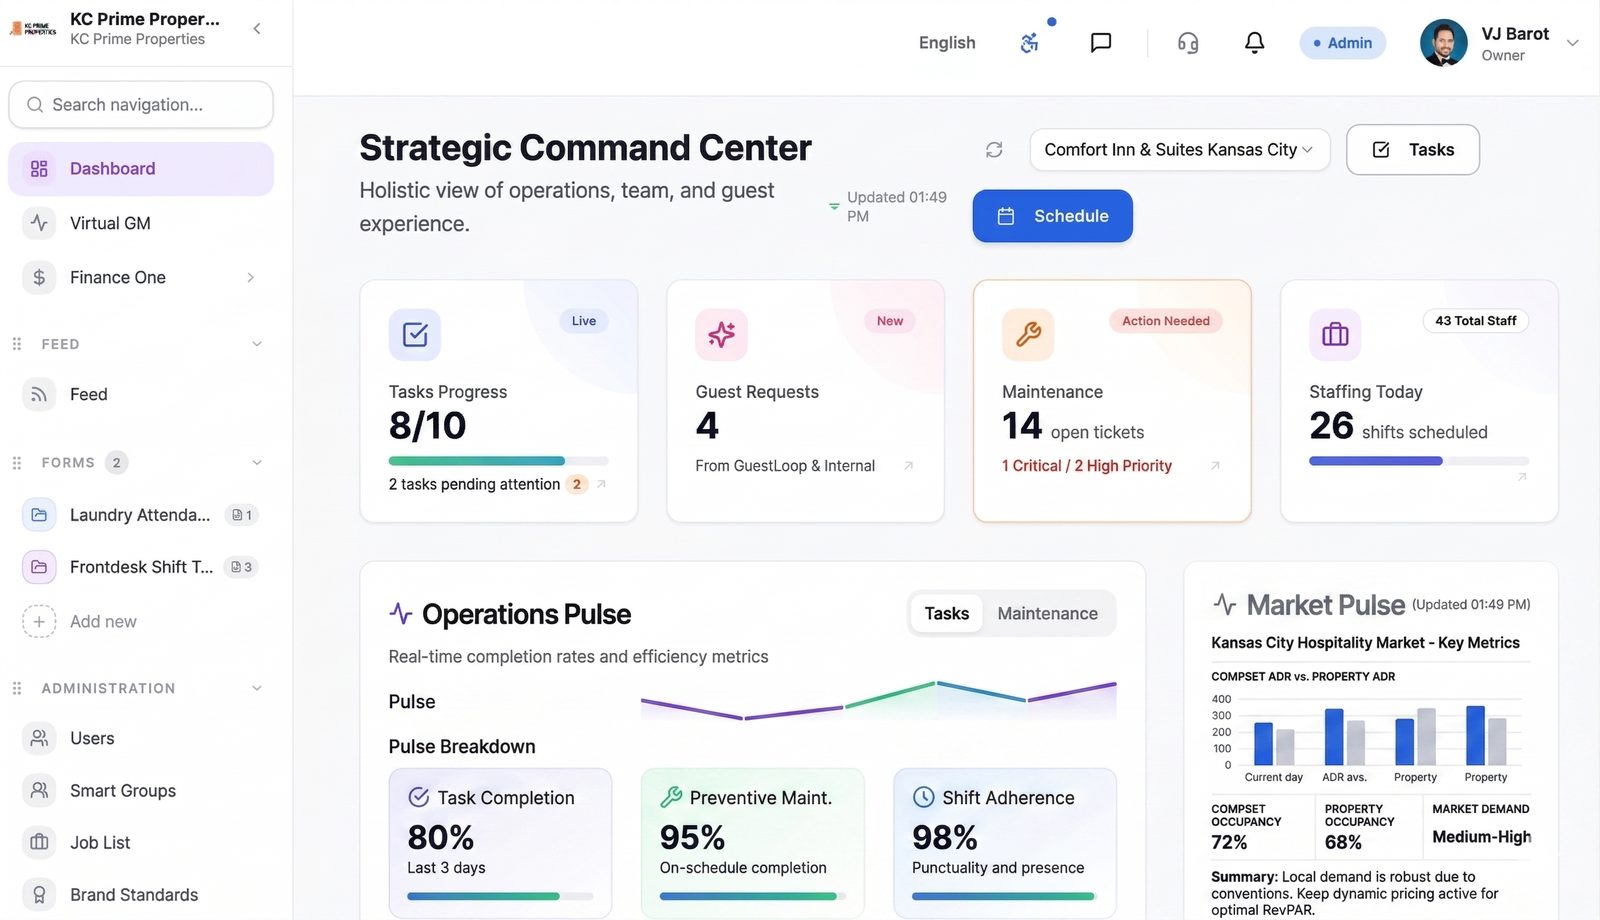
Task: Expand the VJ Barot profile chevron
Action: tap(1572, 43)
